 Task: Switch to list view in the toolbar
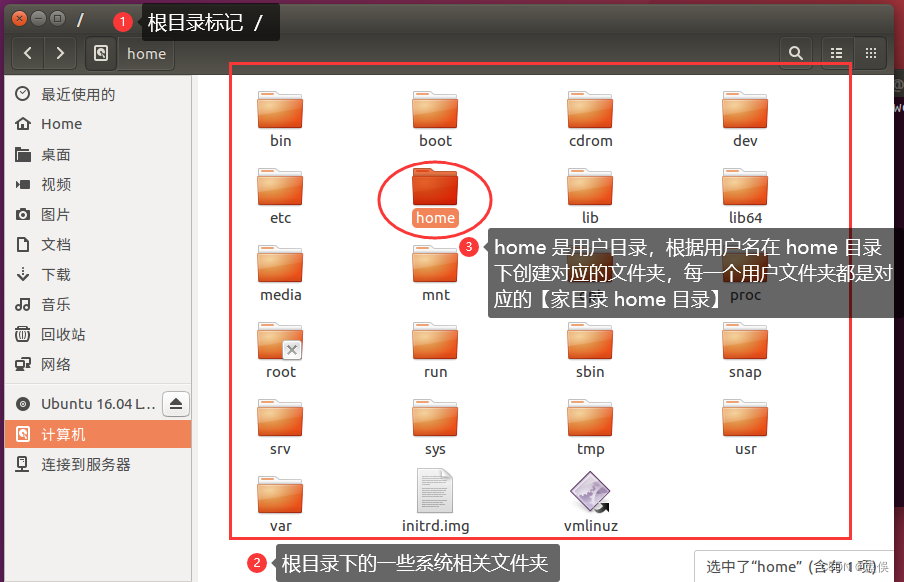click(x=837, y=53)
